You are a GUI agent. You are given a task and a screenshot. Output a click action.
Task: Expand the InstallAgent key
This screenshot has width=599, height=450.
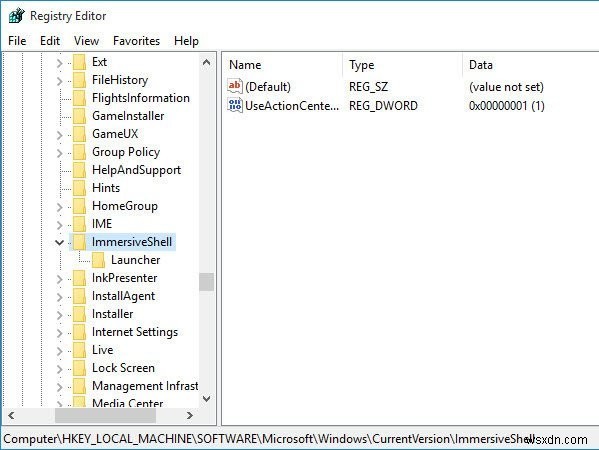(59, 296)
